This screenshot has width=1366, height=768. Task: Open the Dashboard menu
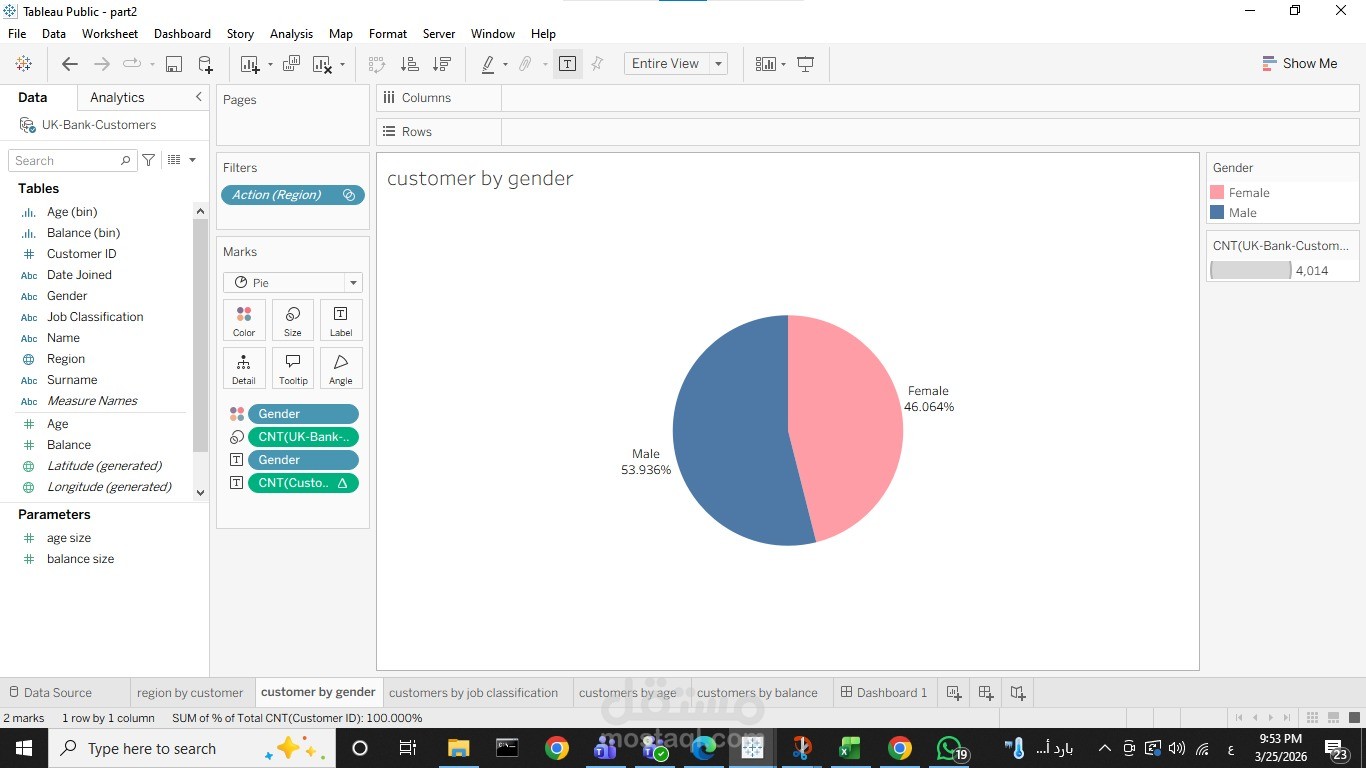[182, 33]
